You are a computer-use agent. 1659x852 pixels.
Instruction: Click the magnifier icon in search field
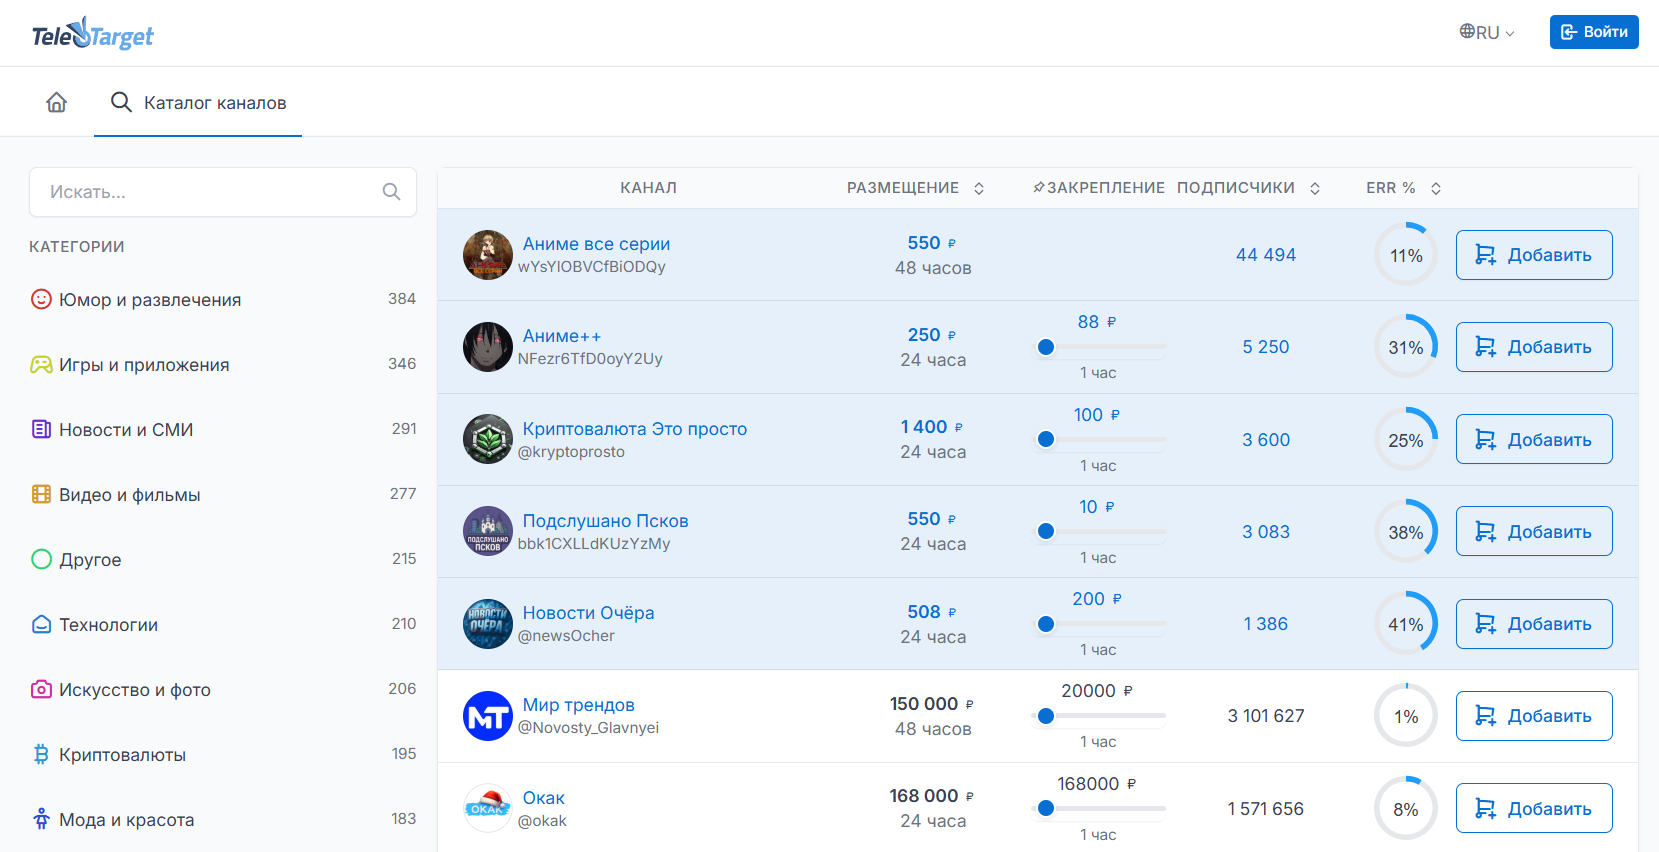391,192
